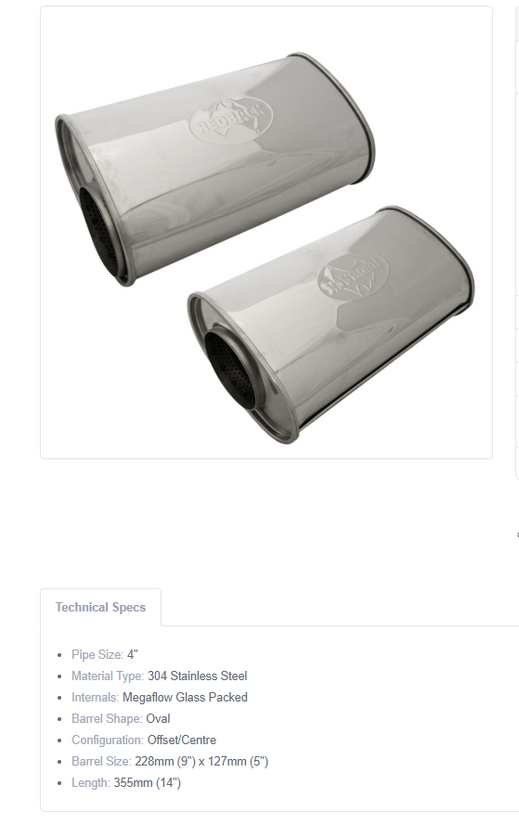The image size is (519, 824).
Task: Select the Length label
Action: pyautogui.click(x=91, y=783)
